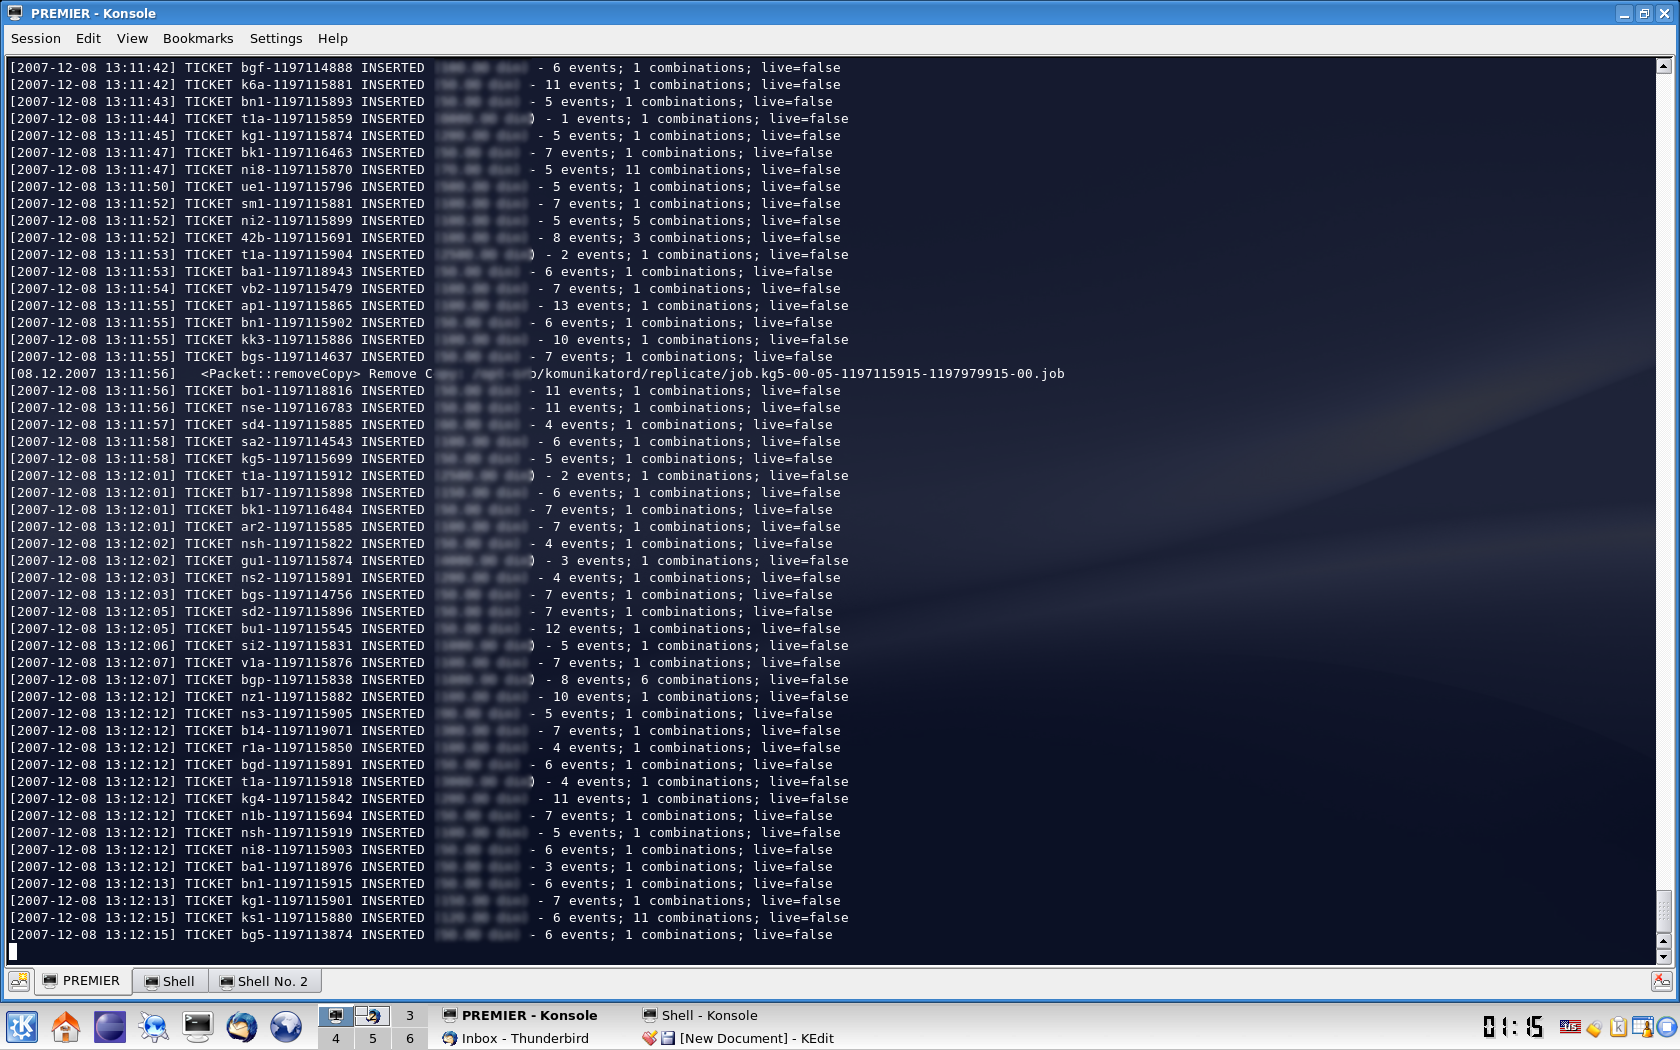The image size is (1680, 1050).
Task: Click the digital clock in the panel
Action: point(1512,1027)
